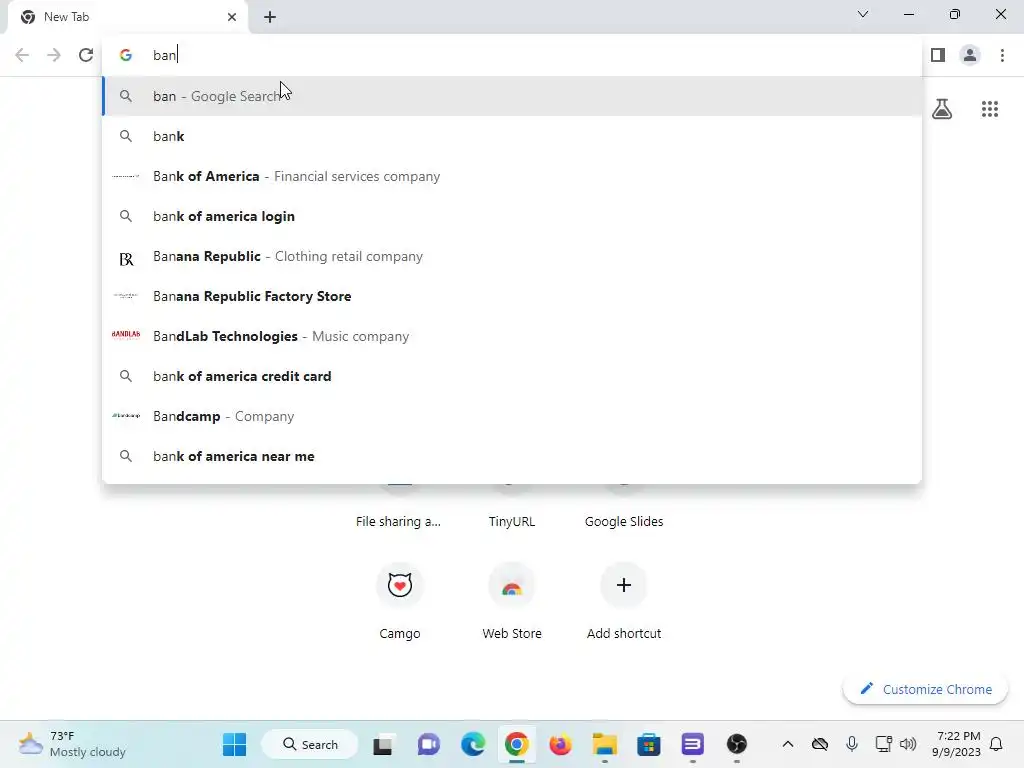Open the notification bell icon
This screenshot has width=1024, height=768.
pos(996,744)
